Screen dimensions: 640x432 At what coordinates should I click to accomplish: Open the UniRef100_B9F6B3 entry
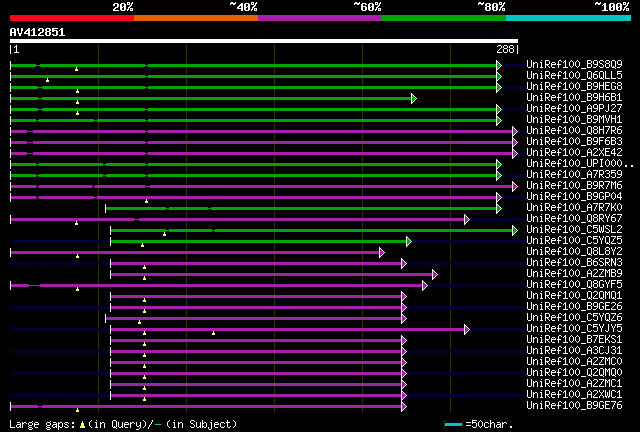(x=574, y=141)
